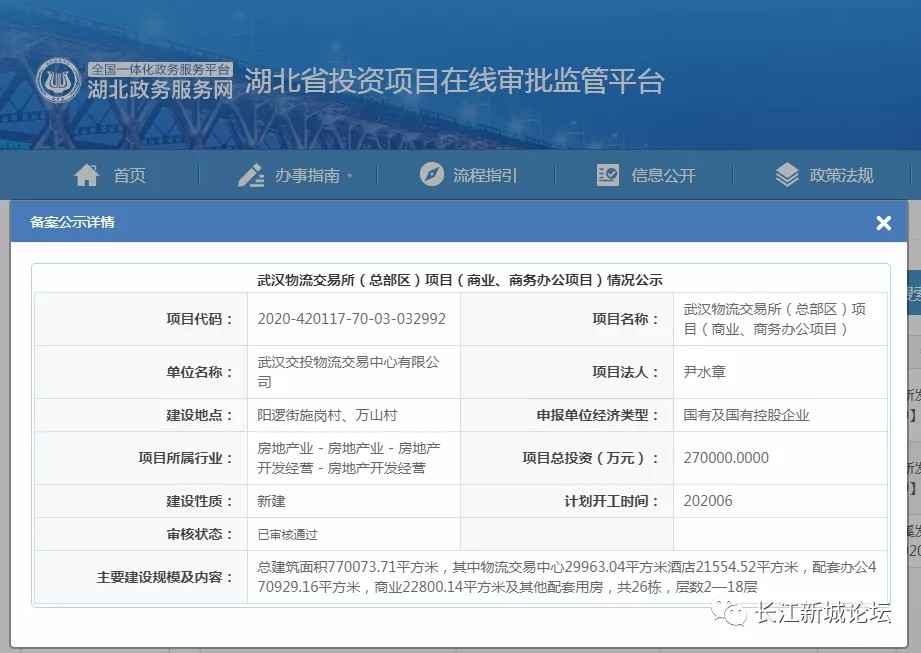Click the pencil icon beside 办事指南
Viewport: 921px width, 653px height.
pos(251,175)
